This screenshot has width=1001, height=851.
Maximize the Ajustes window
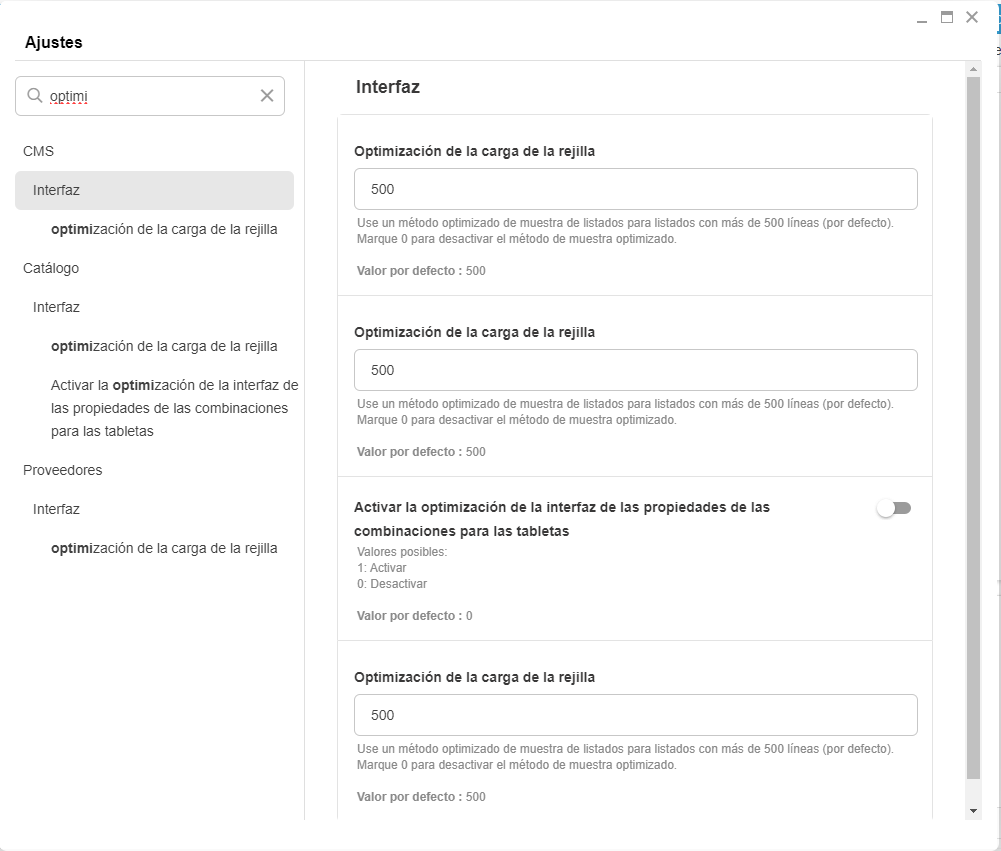pos(946,17)
